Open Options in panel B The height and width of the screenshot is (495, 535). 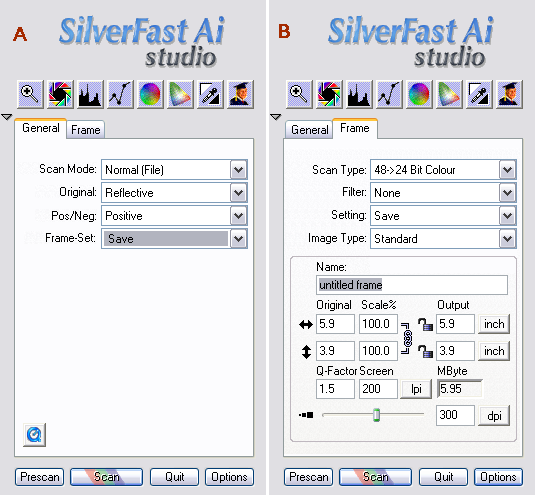[498, 477]
